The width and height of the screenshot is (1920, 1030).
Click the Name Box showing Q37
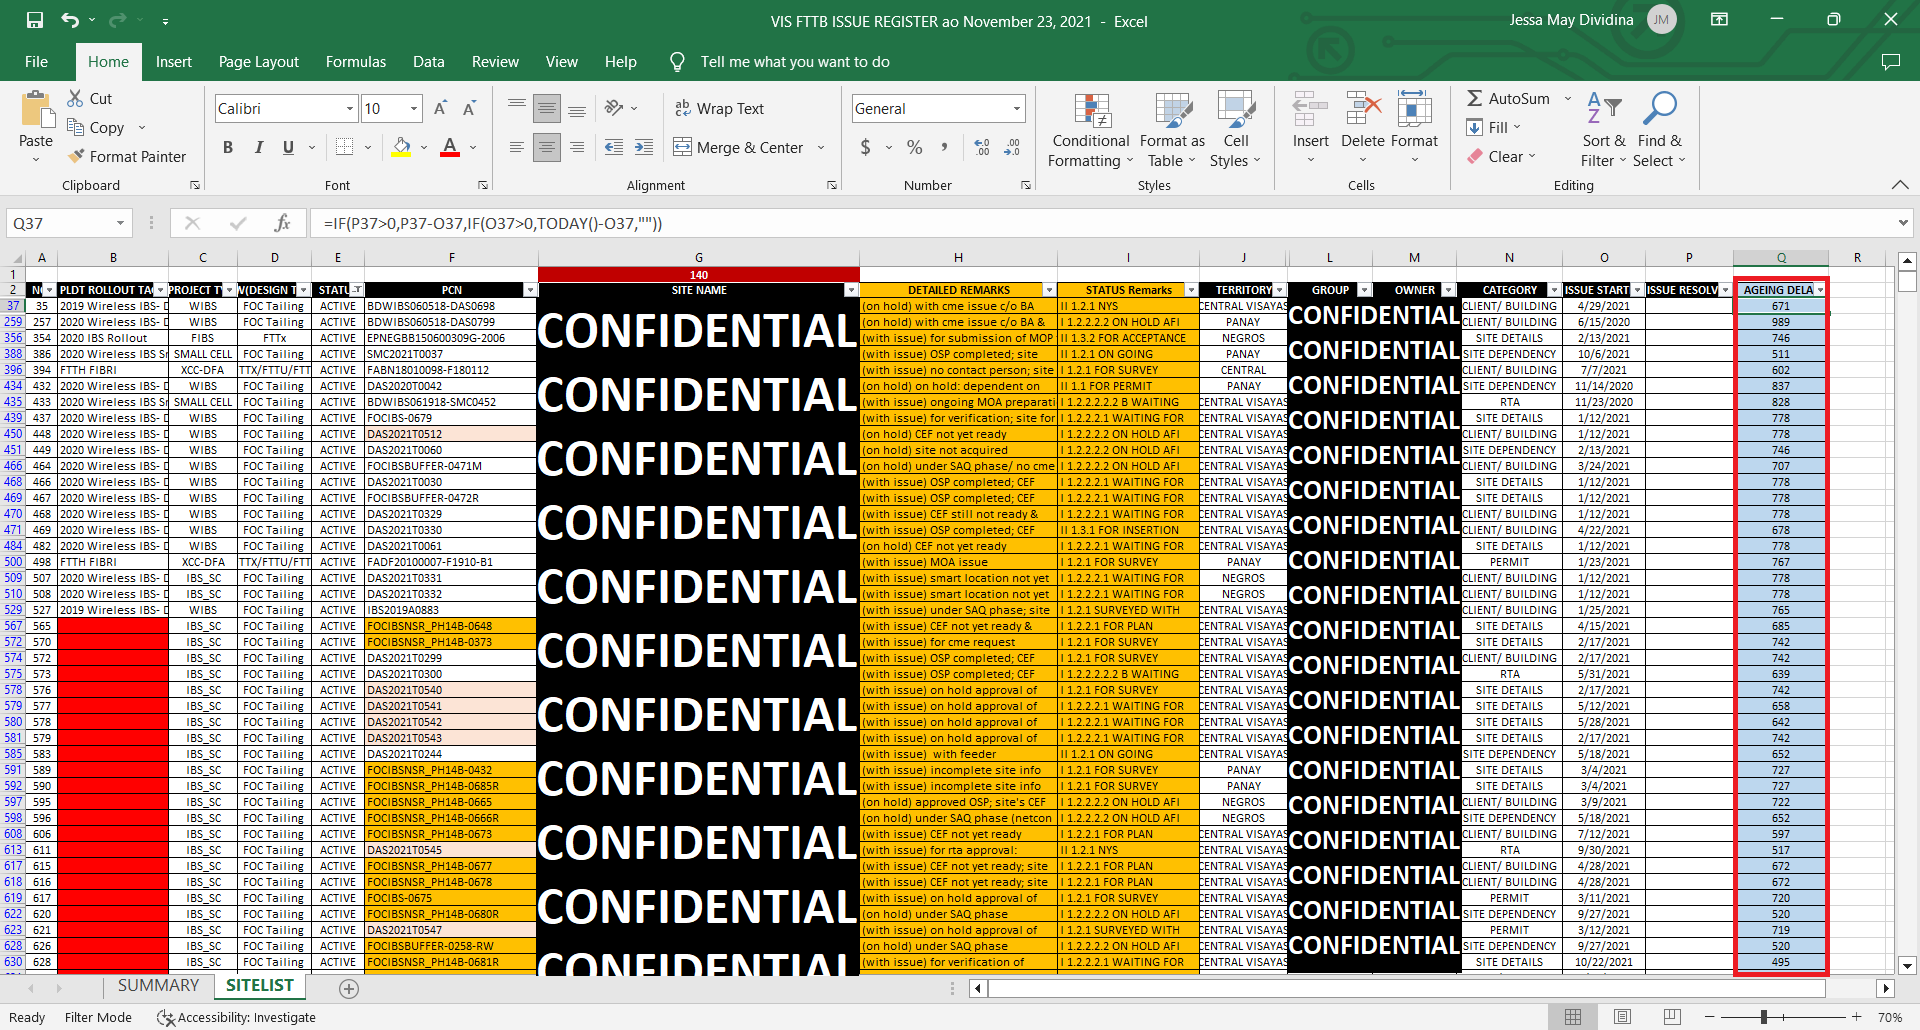60,223
